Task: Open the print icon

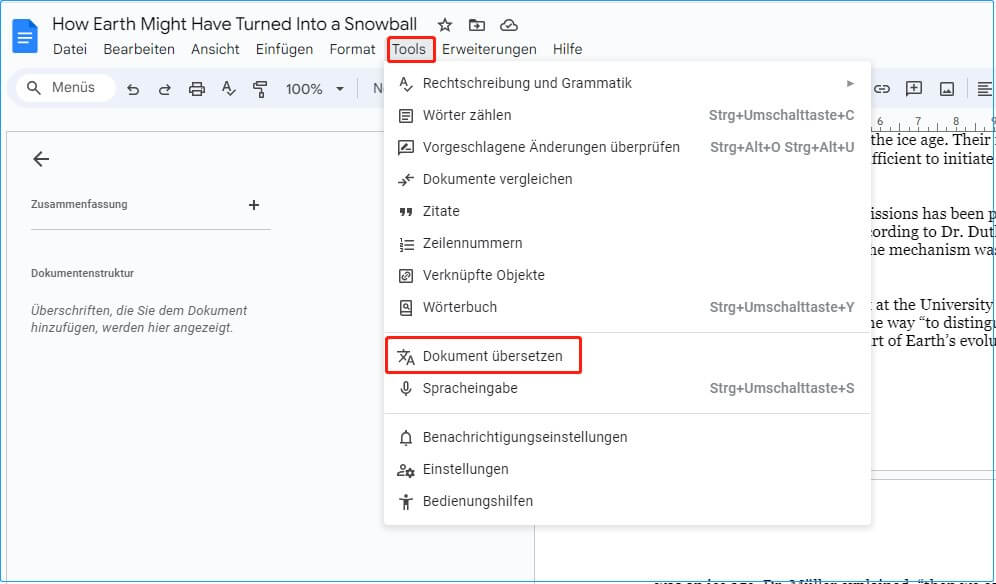Action: click(197, 88)
